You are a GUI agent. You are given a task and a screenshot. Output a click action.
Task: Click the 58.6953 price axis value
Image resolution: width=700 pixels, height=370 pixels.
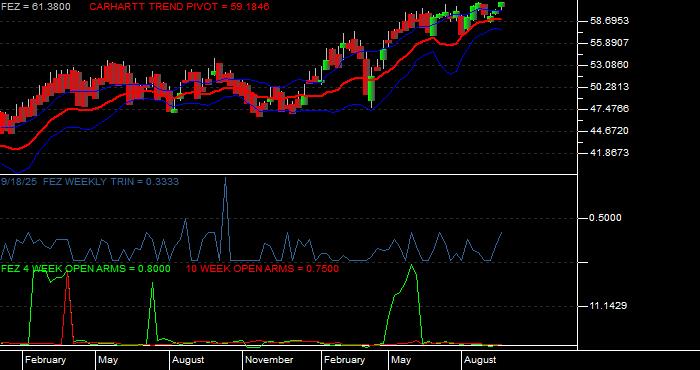click(x=609, y=21)
